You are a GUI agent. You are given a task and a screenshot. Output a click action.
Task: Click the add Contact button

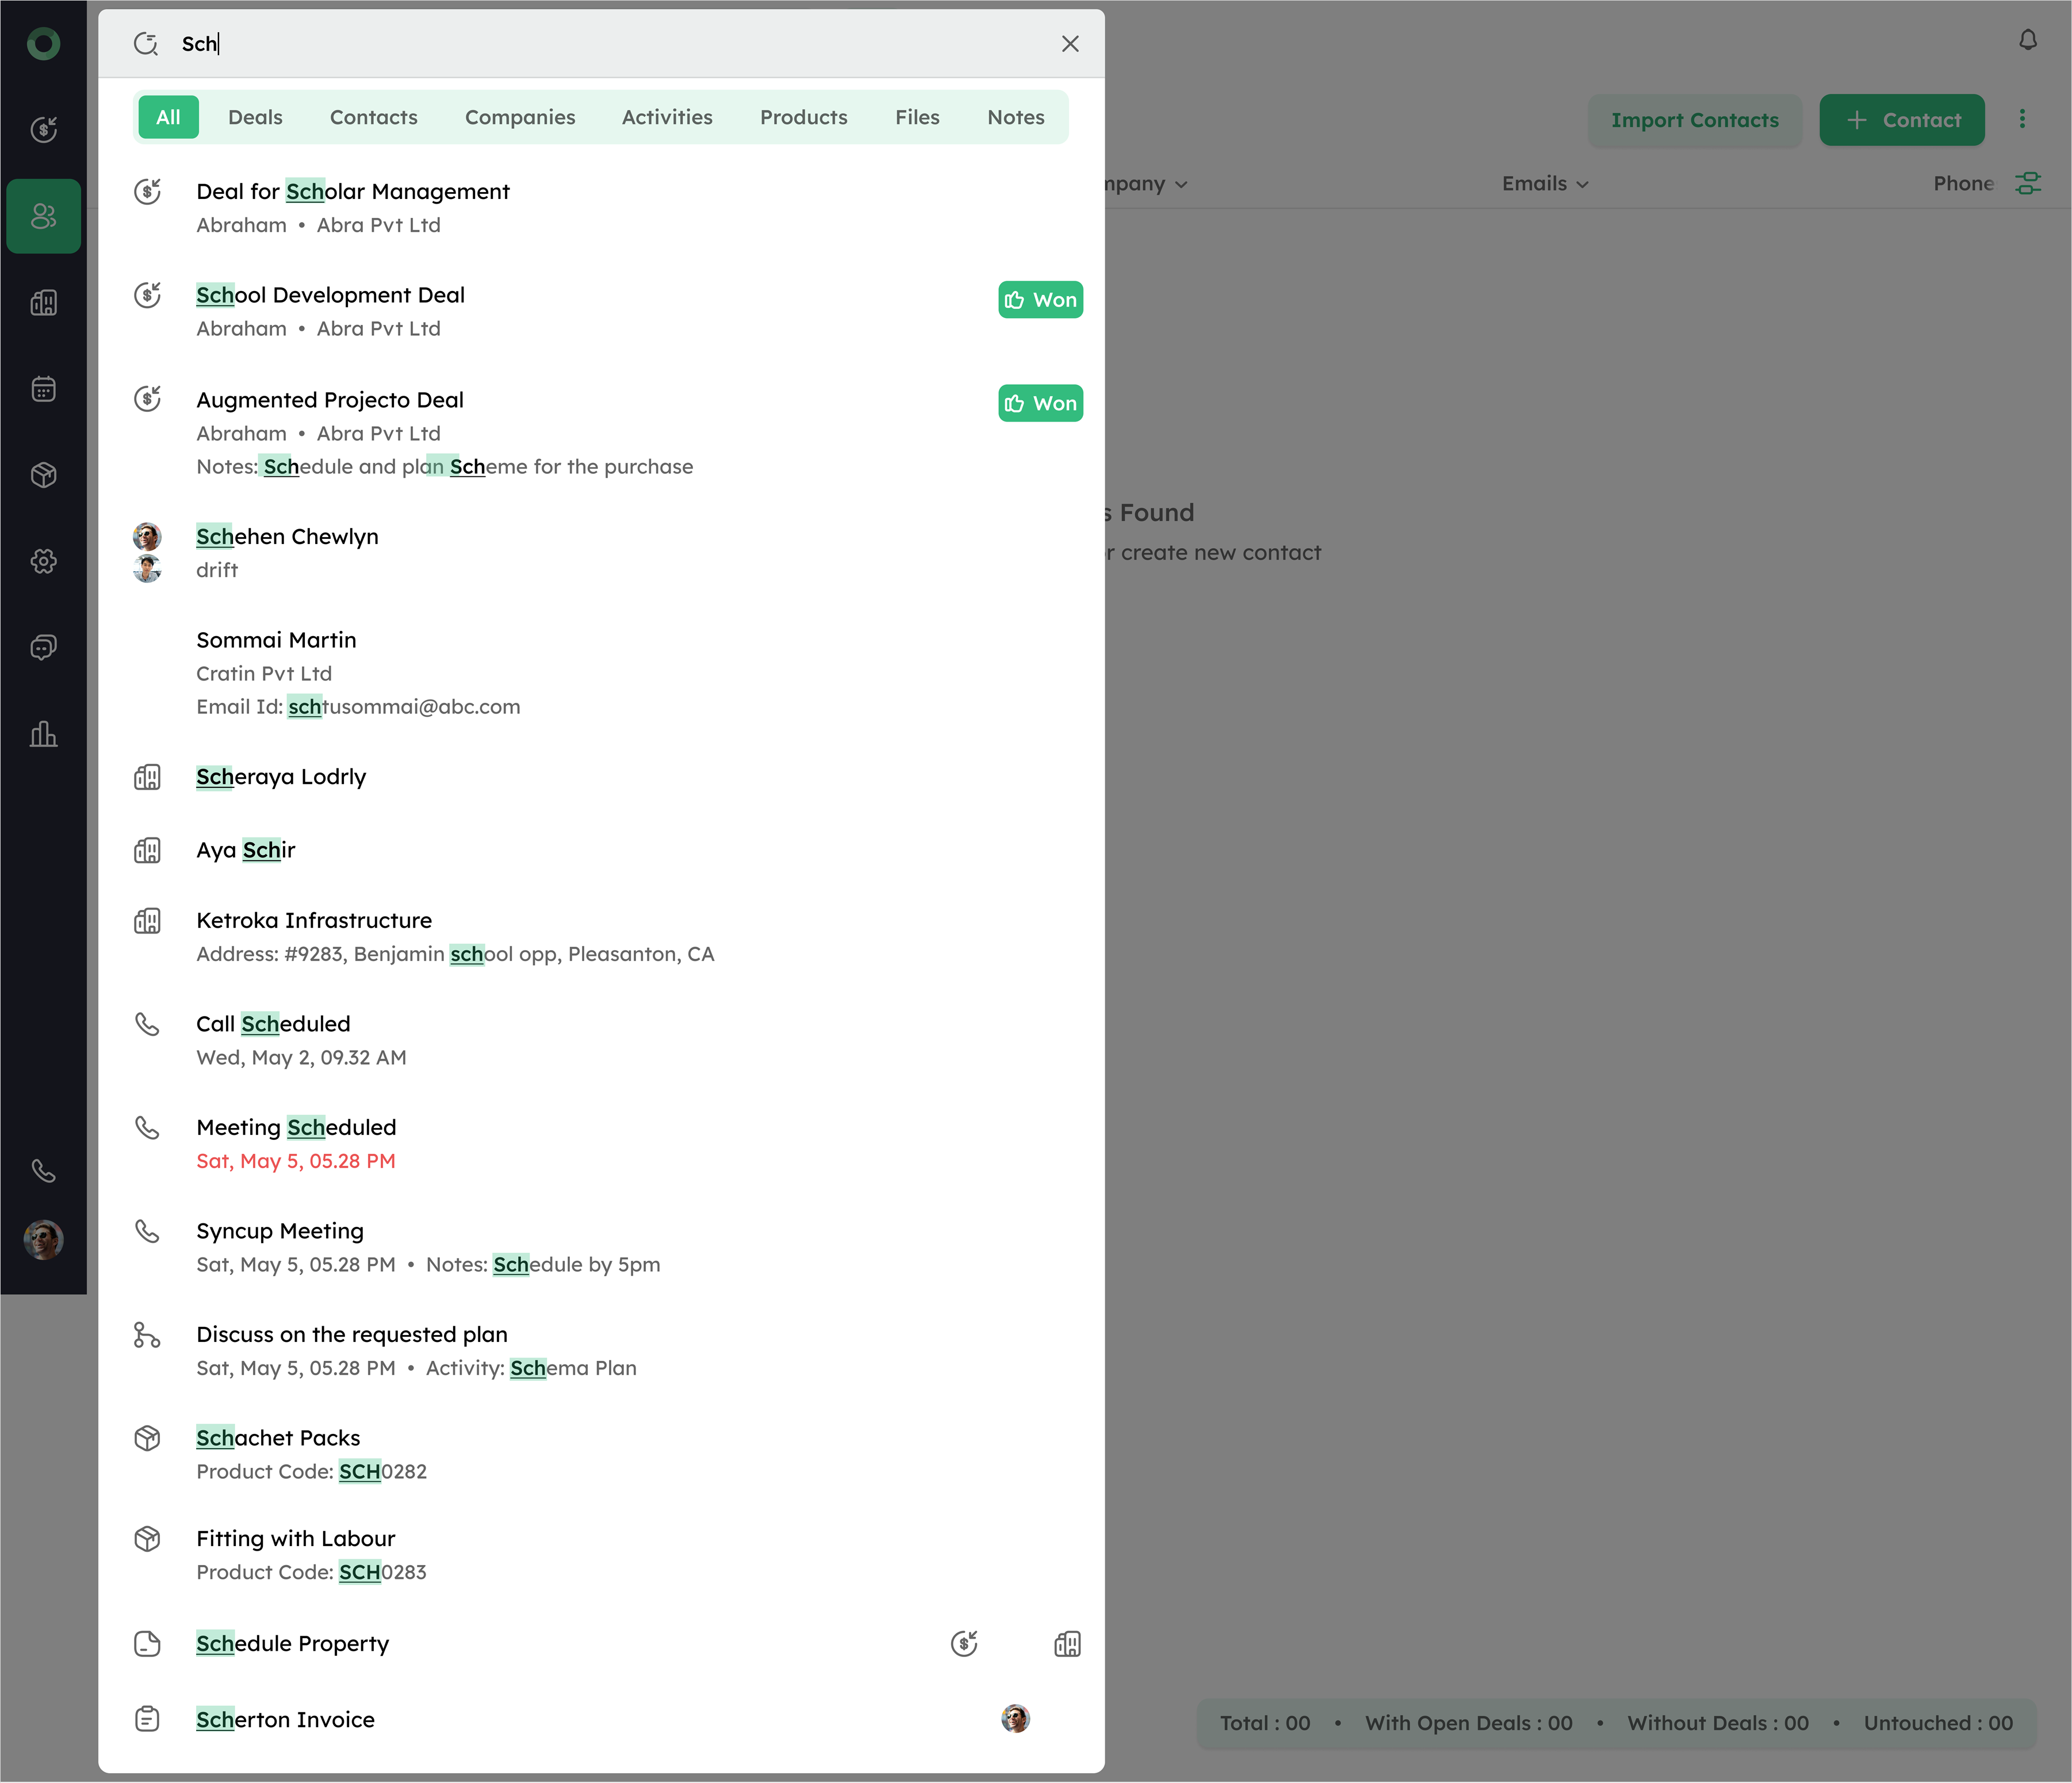[1901, 120]
